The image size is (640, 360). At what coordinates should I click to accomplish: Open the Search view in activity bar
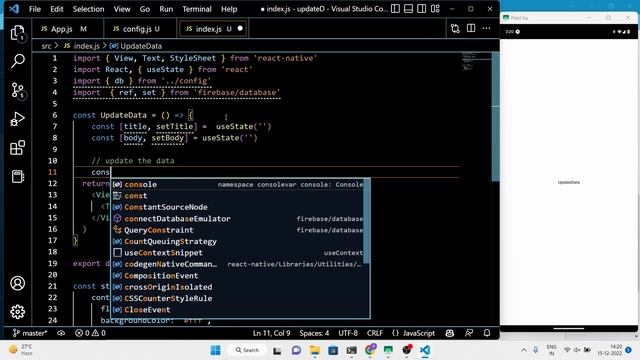[18, 61]
